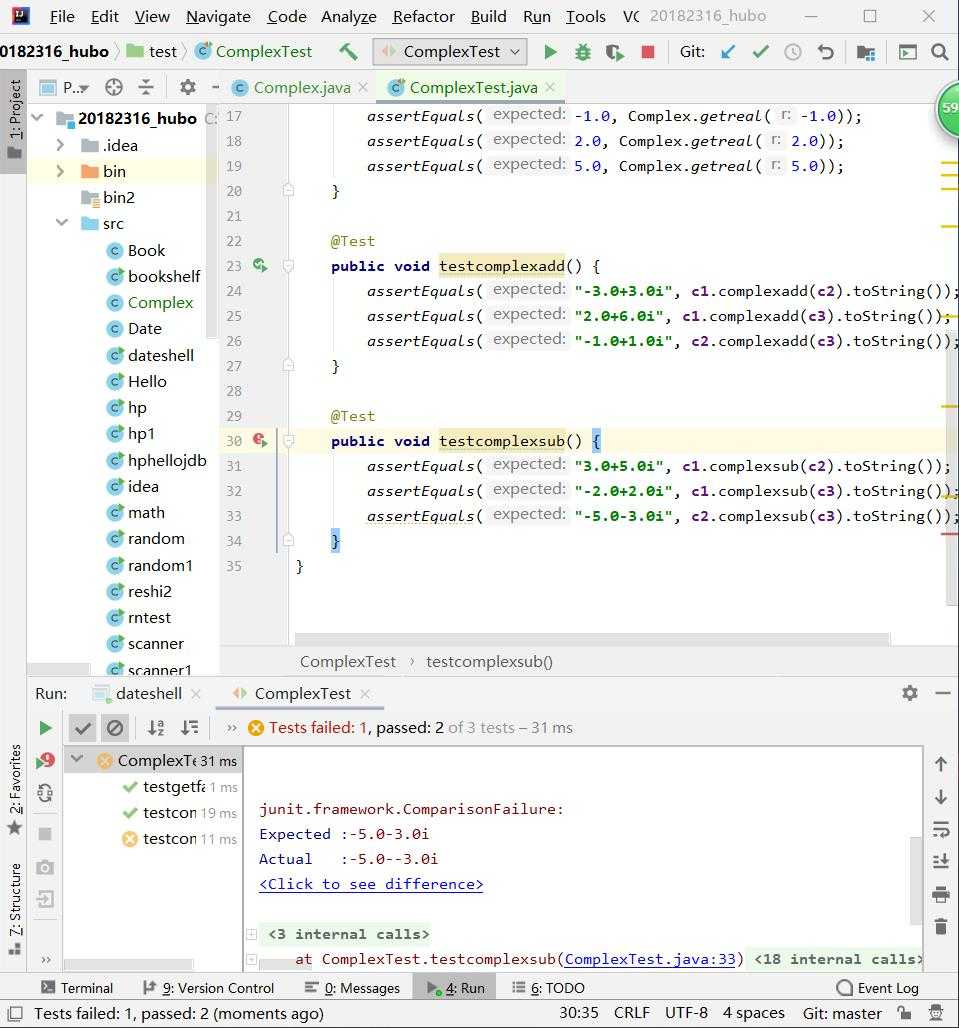Image resolution: width=959 pixels, height=1028 pixels.
Task: Open 9: Version Control tool window
Action: click(x=208, y=988)
